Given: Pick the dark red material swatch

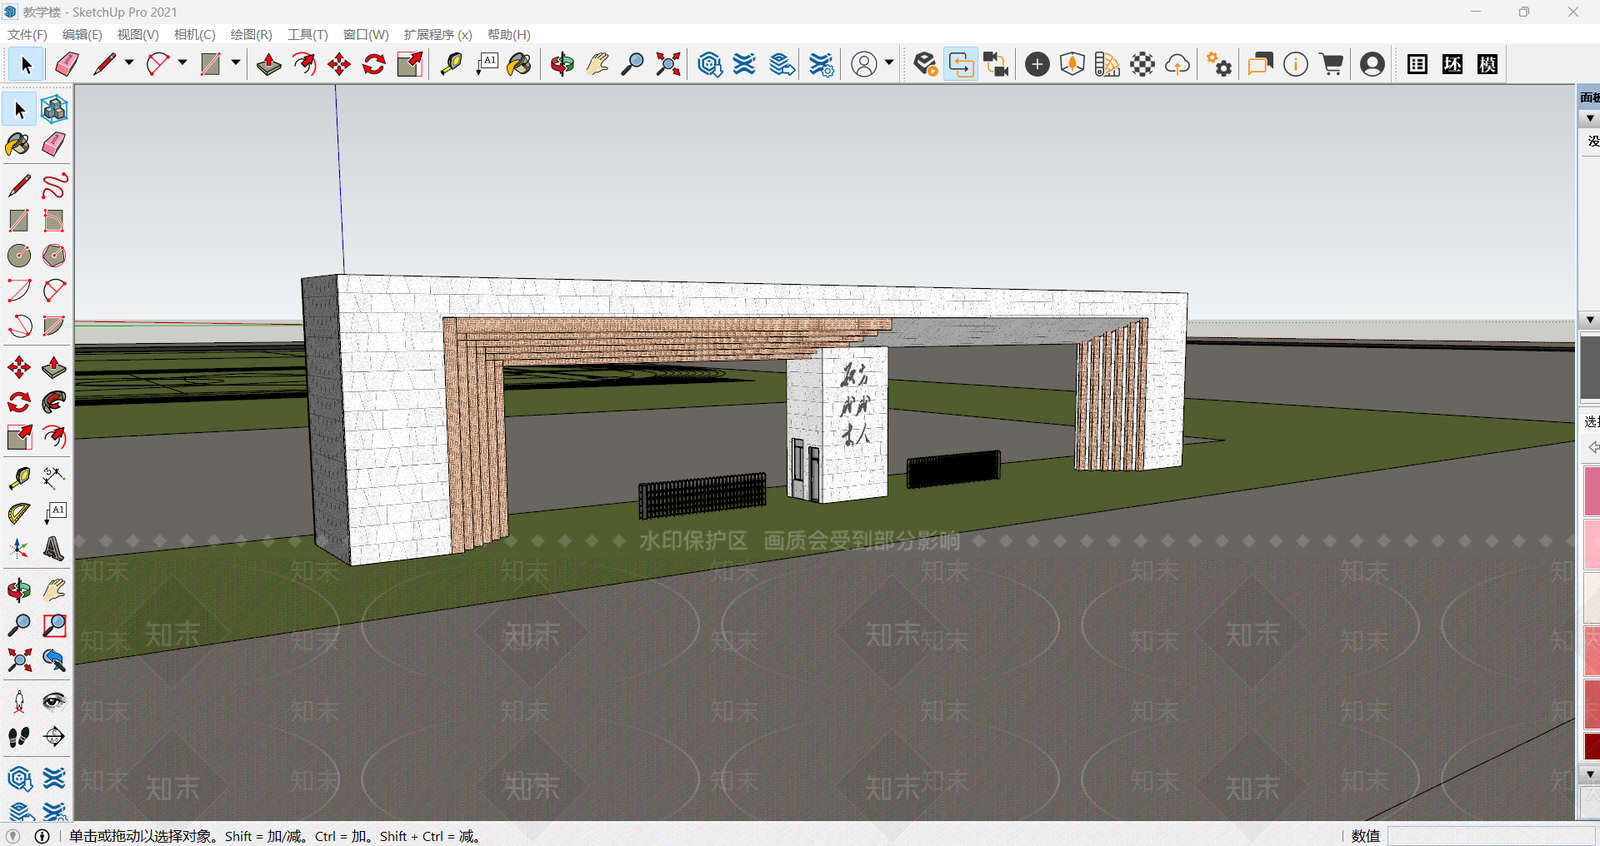Looking at the screenshot, I should (x=1592, y=746).
